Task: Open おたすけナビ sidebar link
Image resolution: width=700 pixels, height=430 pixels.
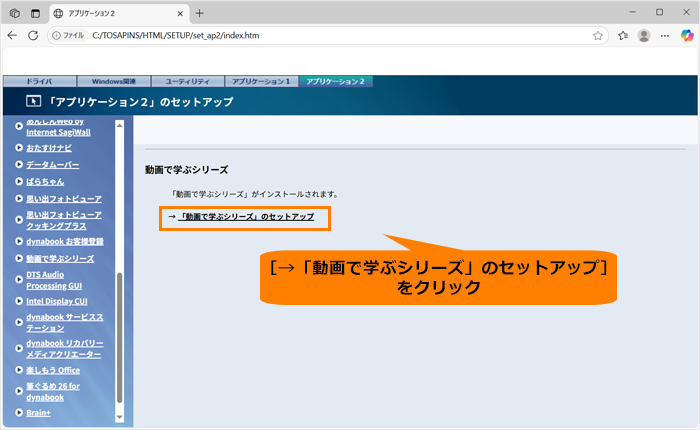Action: [x=49, y=148]
